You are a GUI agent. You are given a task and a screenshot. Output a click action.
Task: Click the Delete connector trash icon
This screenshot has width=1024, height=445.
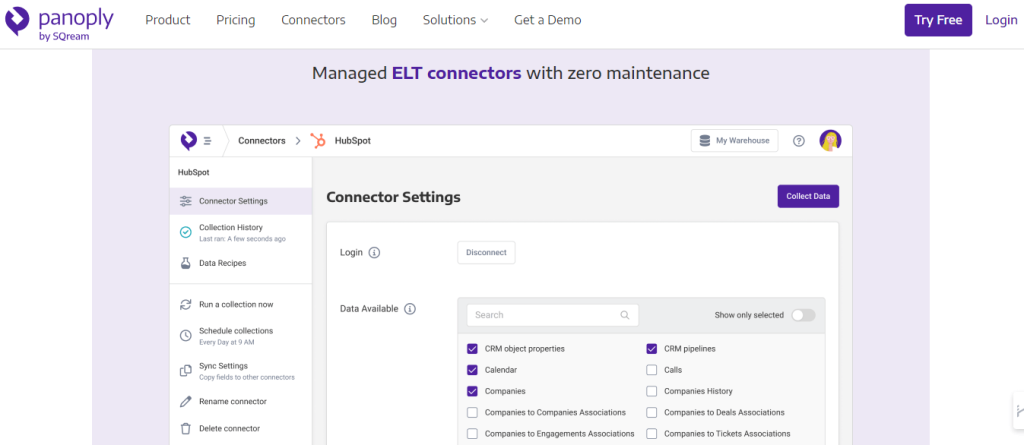click(x=185, y=429)
